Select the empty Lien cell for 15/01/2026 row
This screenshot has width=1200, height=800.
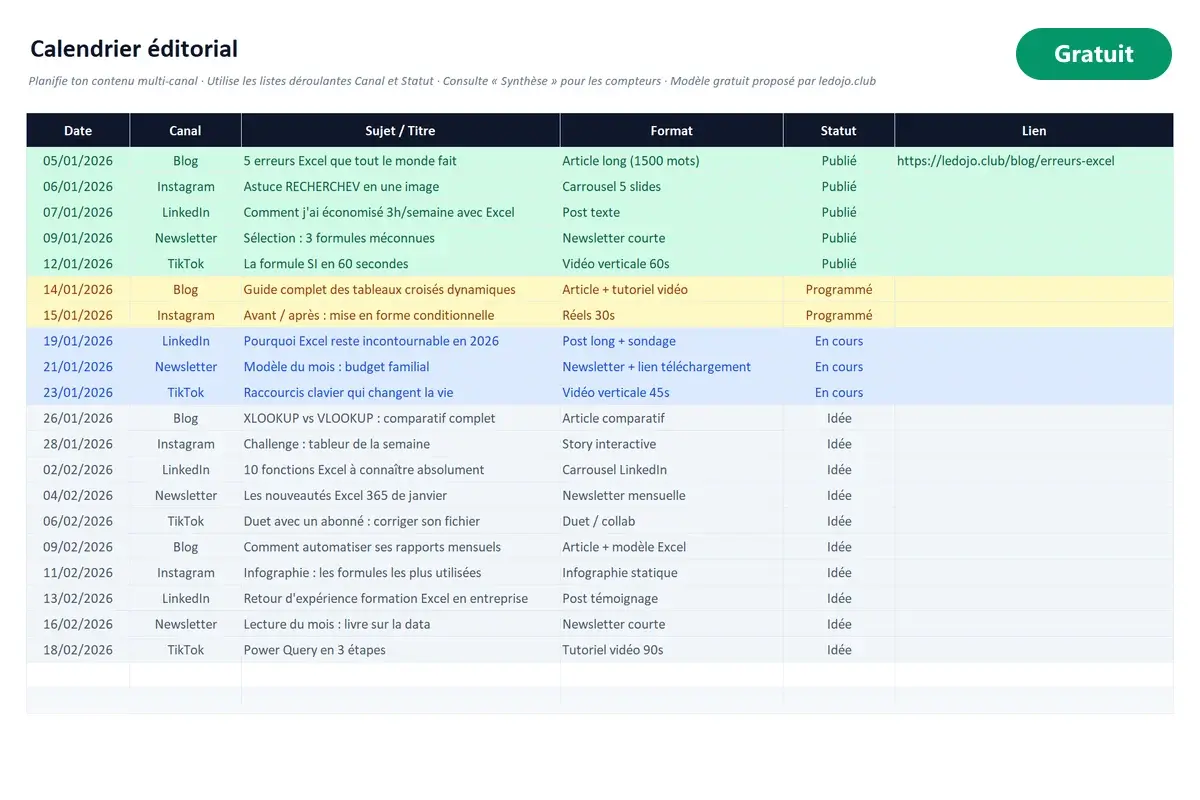tap(1034, 315)
